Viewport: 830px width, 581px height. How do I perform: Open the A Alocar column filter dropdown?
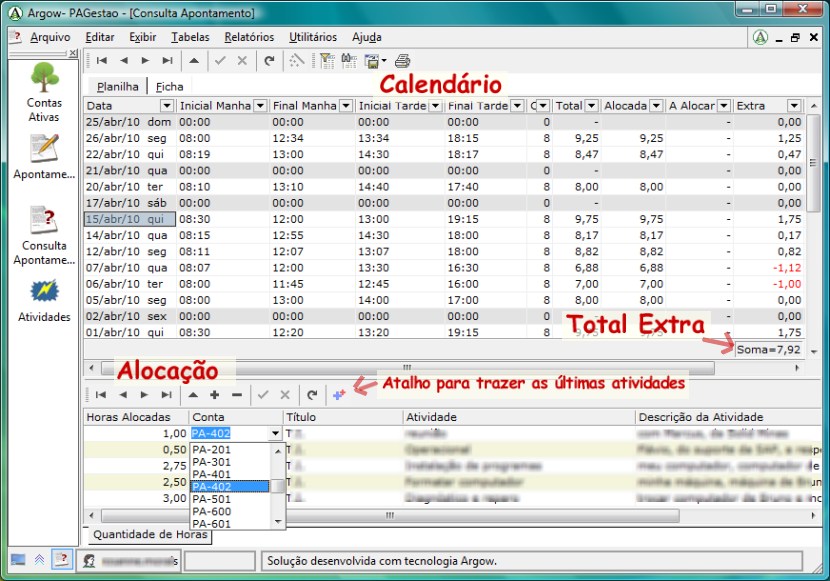(724, 106)
